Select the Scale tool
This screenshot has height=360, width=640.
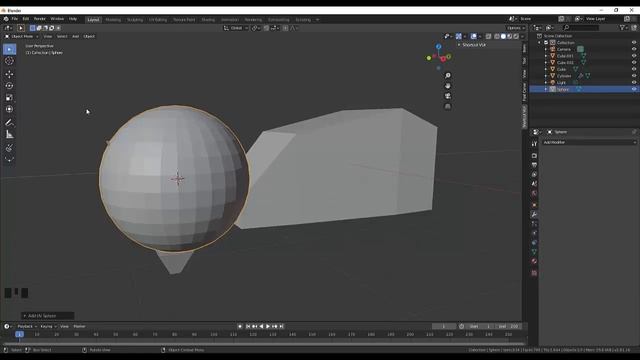tap(9, 98)
